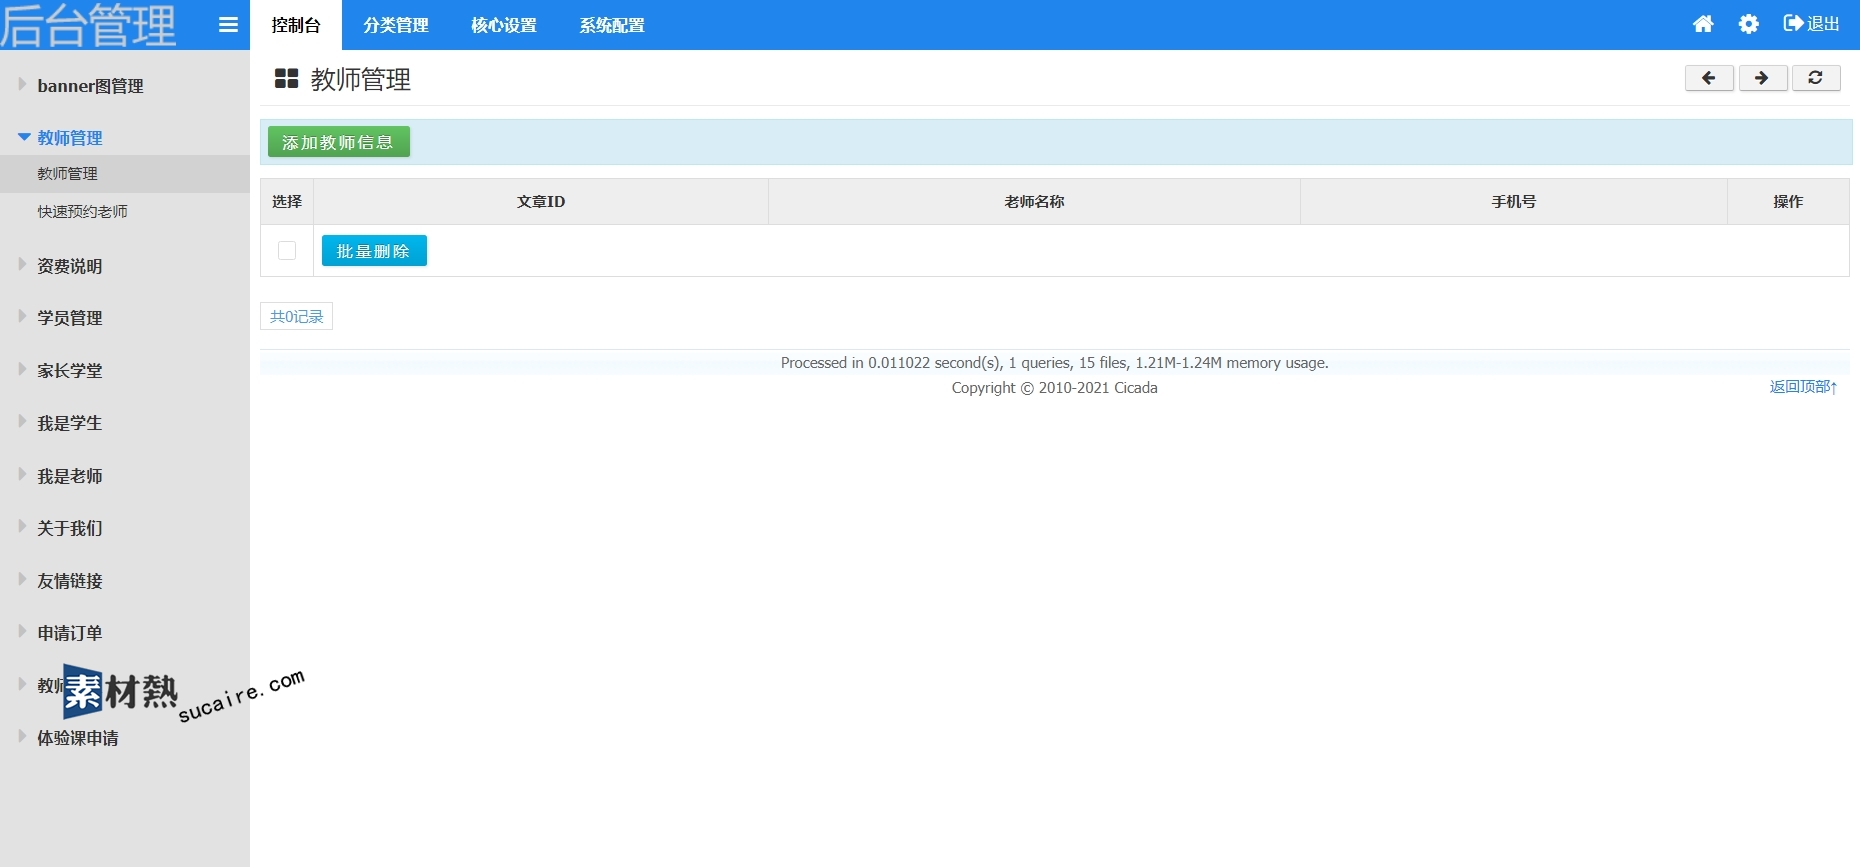This screenshot has height=867, width=1860.
Task: Select the 教师管理 submenu item
Action: [125, 174]
